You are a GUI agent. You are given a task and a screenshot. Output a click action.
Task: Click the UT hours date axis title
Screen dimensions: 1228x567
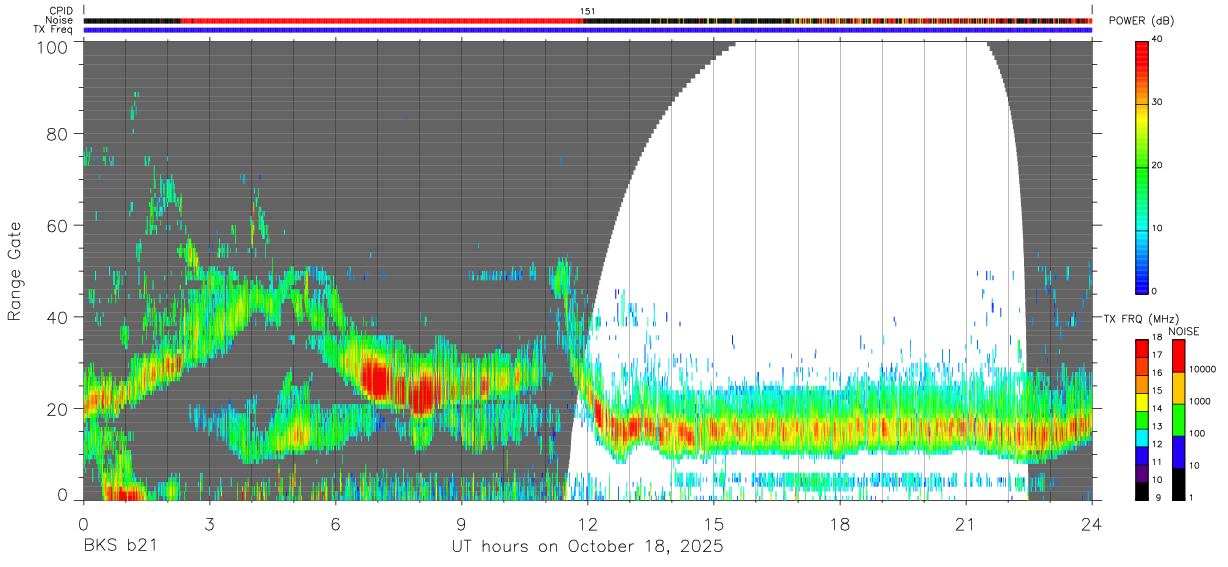point(587,547)
